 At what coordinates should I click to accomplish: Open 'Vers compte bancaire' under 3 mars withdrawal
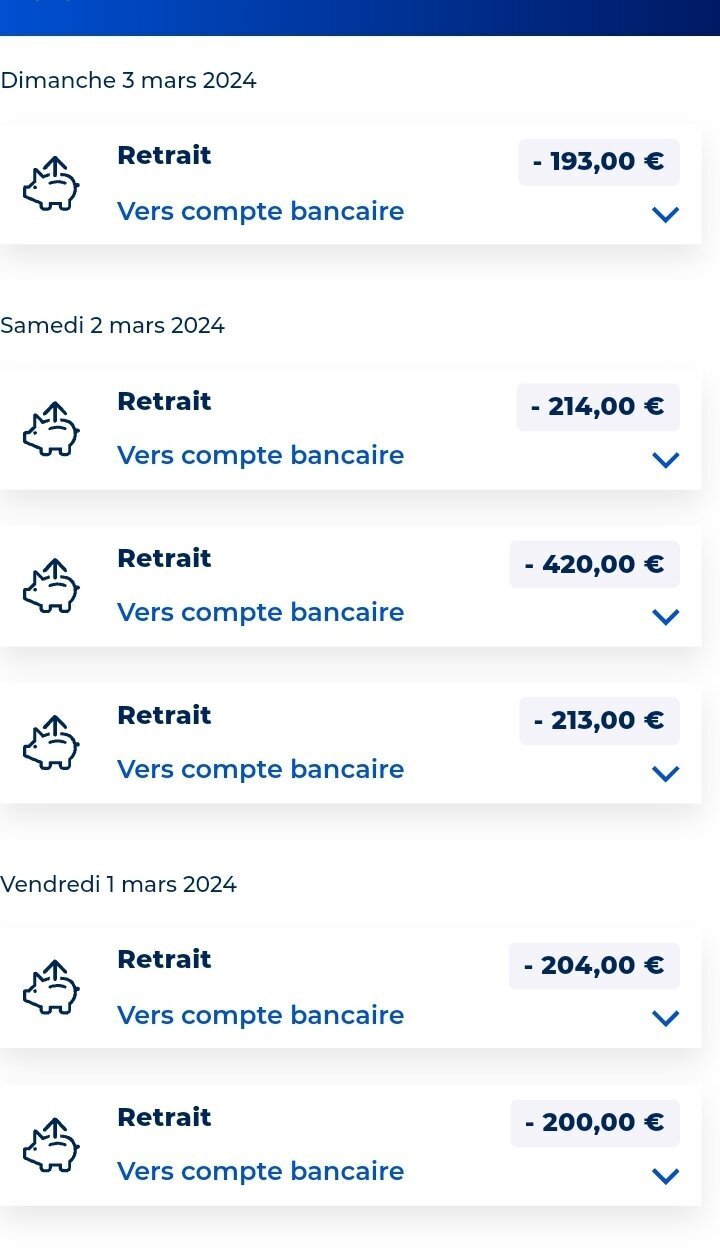(x=260, y=212)
